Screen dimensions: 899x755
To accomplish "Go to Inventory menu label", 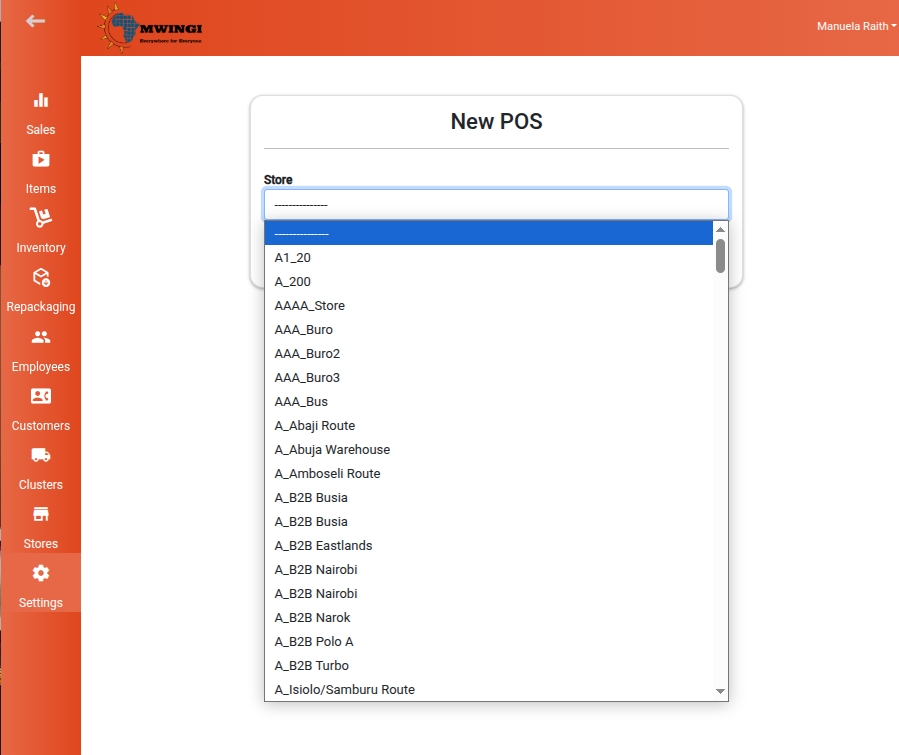I will point(41,248).
